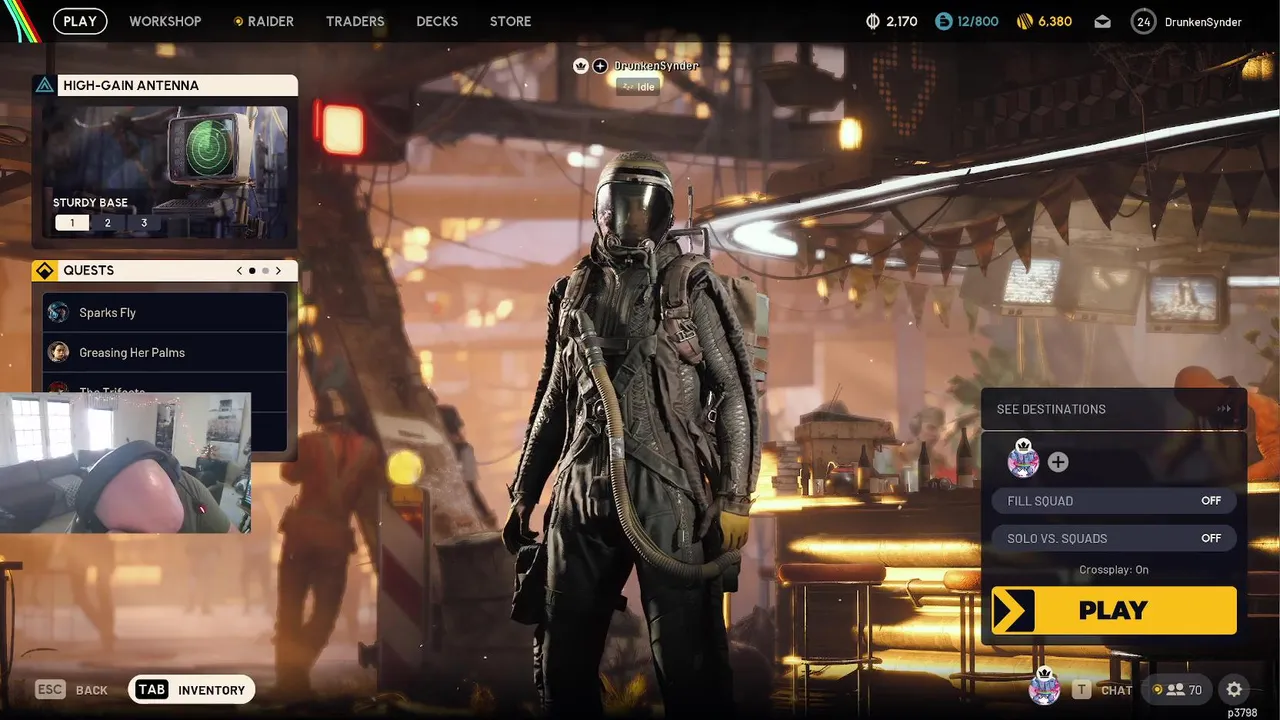This screenshot has height=720, width=1280.
Task: Open the STORE tab
Action: [x=510, y=21]
